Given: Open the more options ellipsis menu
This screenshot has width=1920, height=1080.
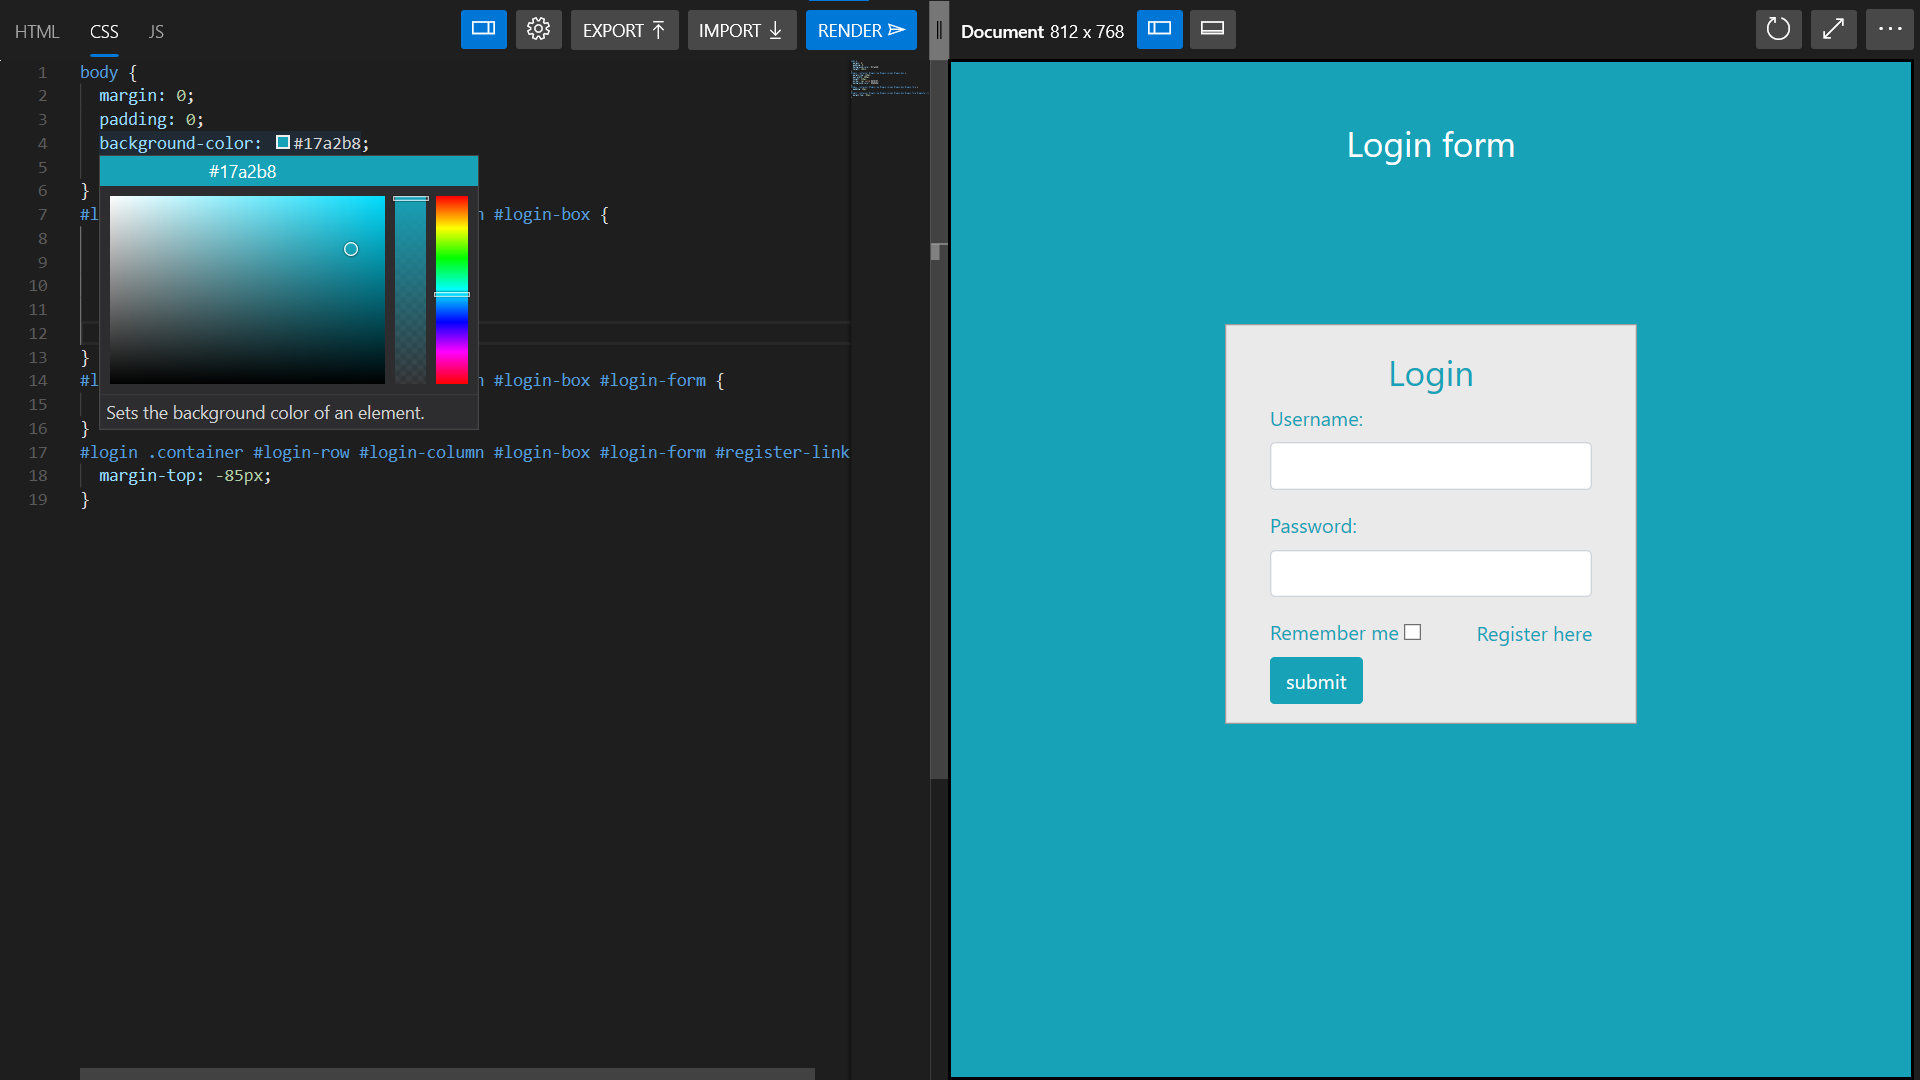Looking at the screenshot, I should 1889,30.
